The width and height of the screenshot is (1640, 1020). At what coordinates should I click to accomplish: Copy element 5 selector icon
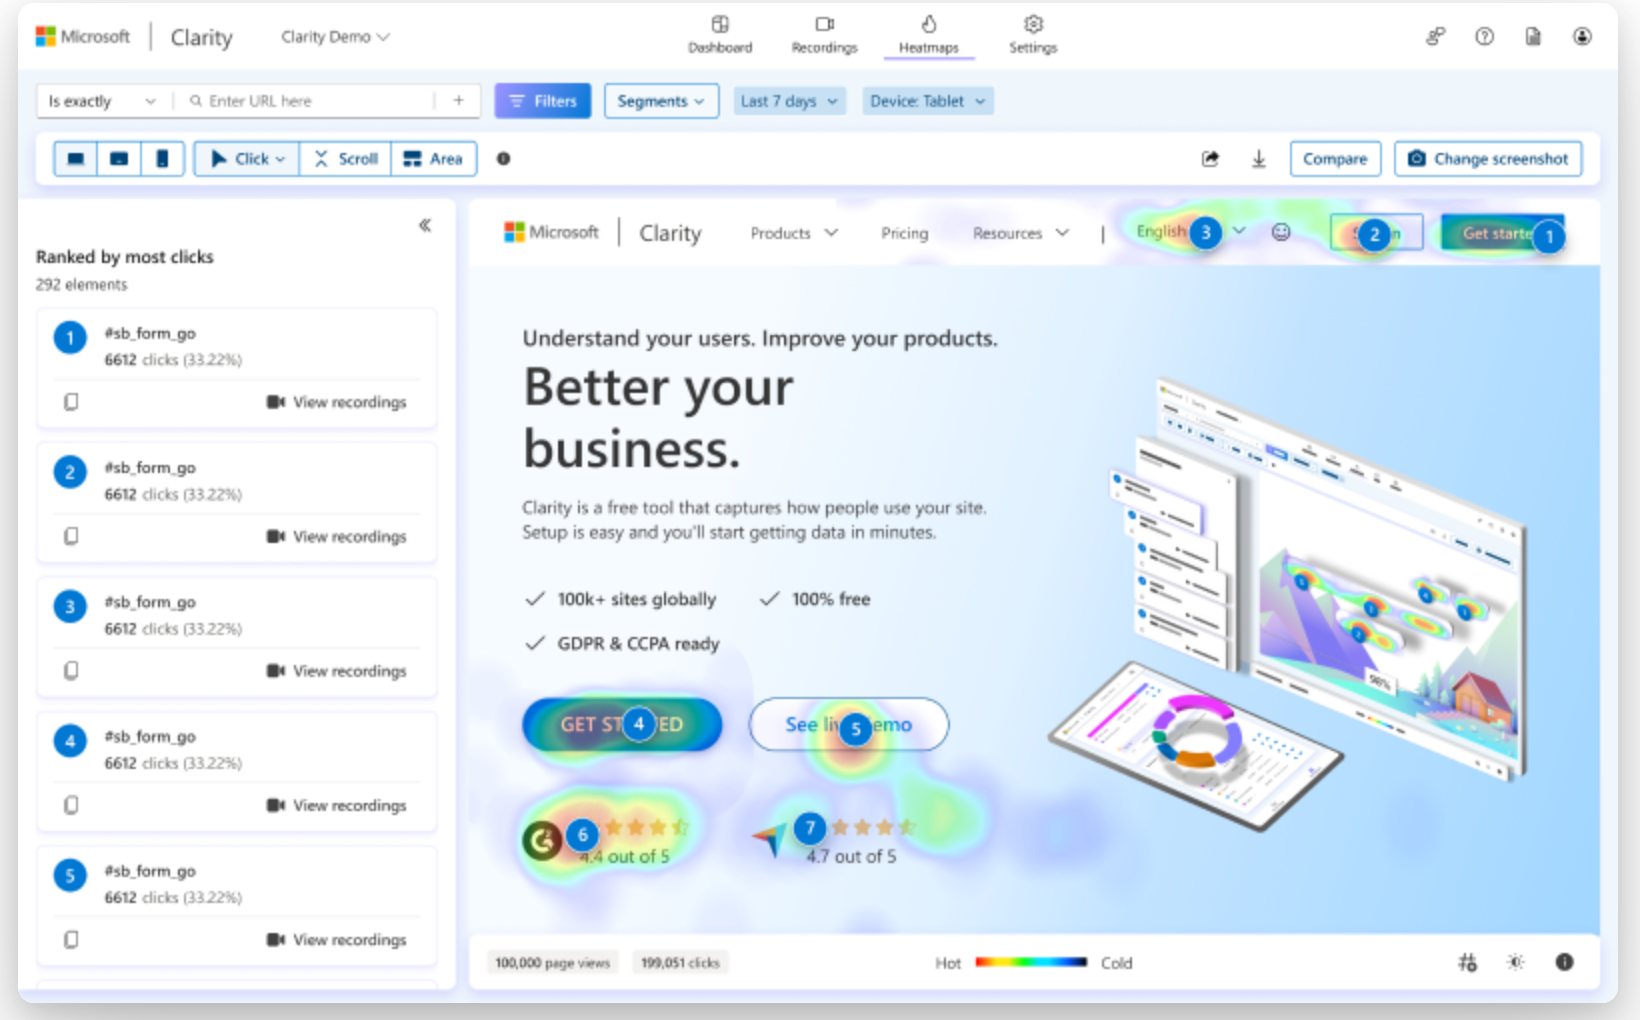point(71,939)
